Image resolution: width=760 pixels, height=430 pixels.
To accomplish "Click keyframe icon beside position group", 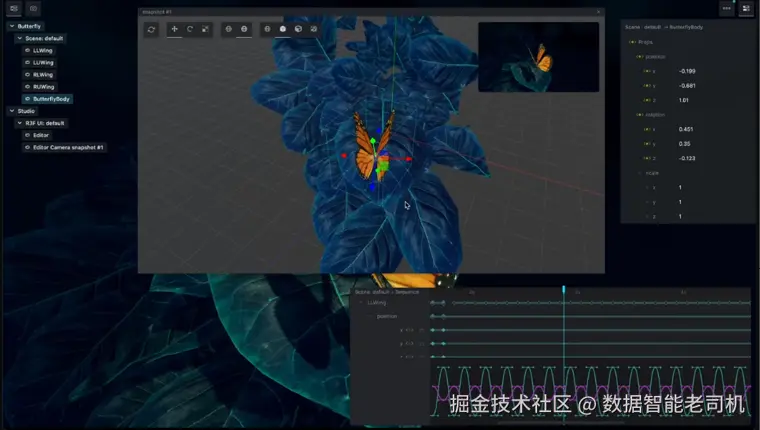I will pos(639,57).
